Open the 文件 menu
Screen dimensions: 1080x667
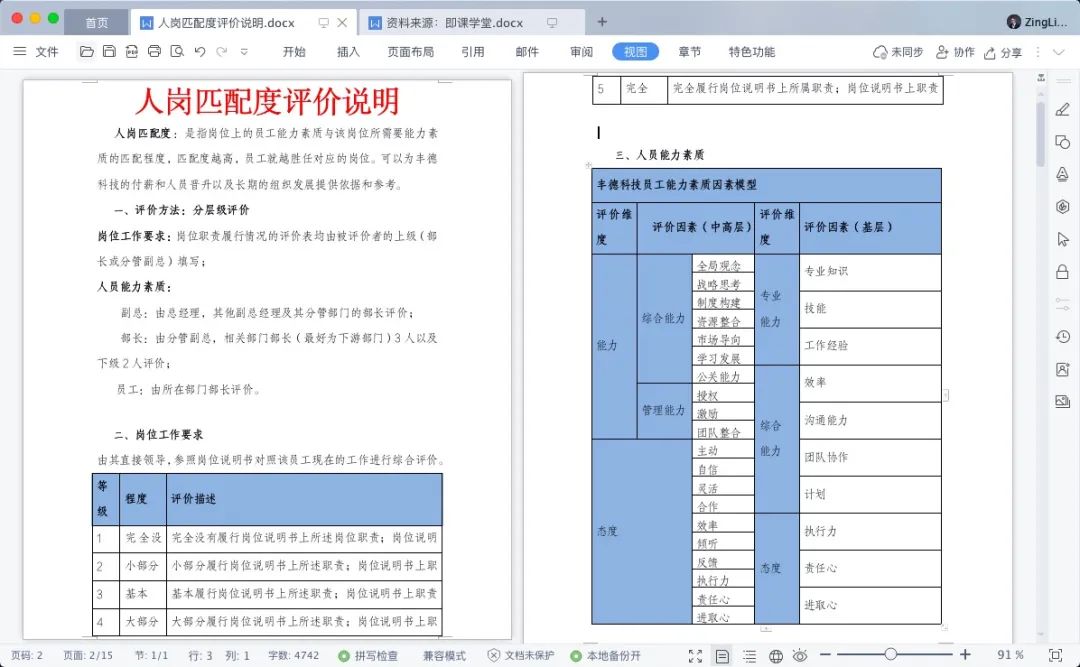(x=47, y=52)
